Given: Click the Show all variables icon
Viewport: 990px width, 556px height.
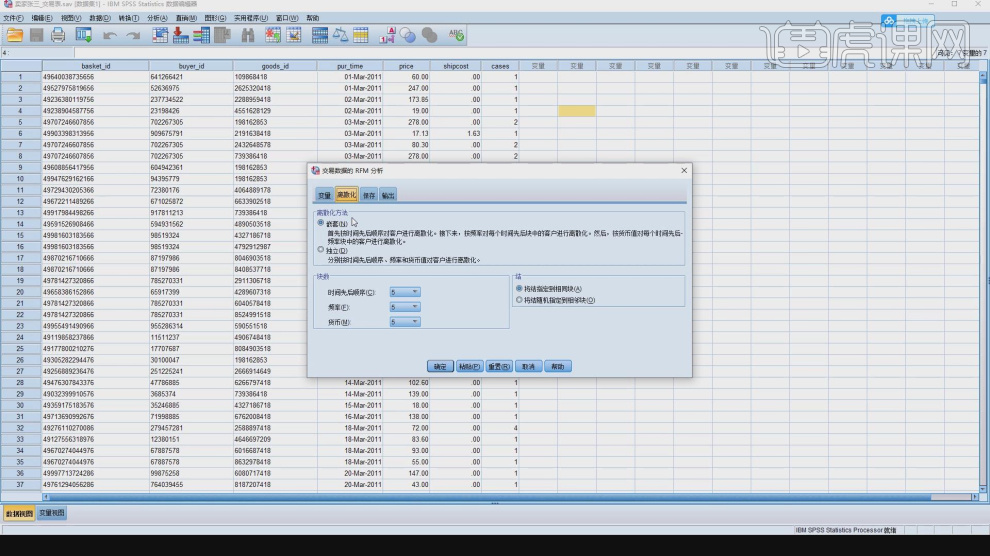Looking at the screenshot, I should click(x=429, y=35).
